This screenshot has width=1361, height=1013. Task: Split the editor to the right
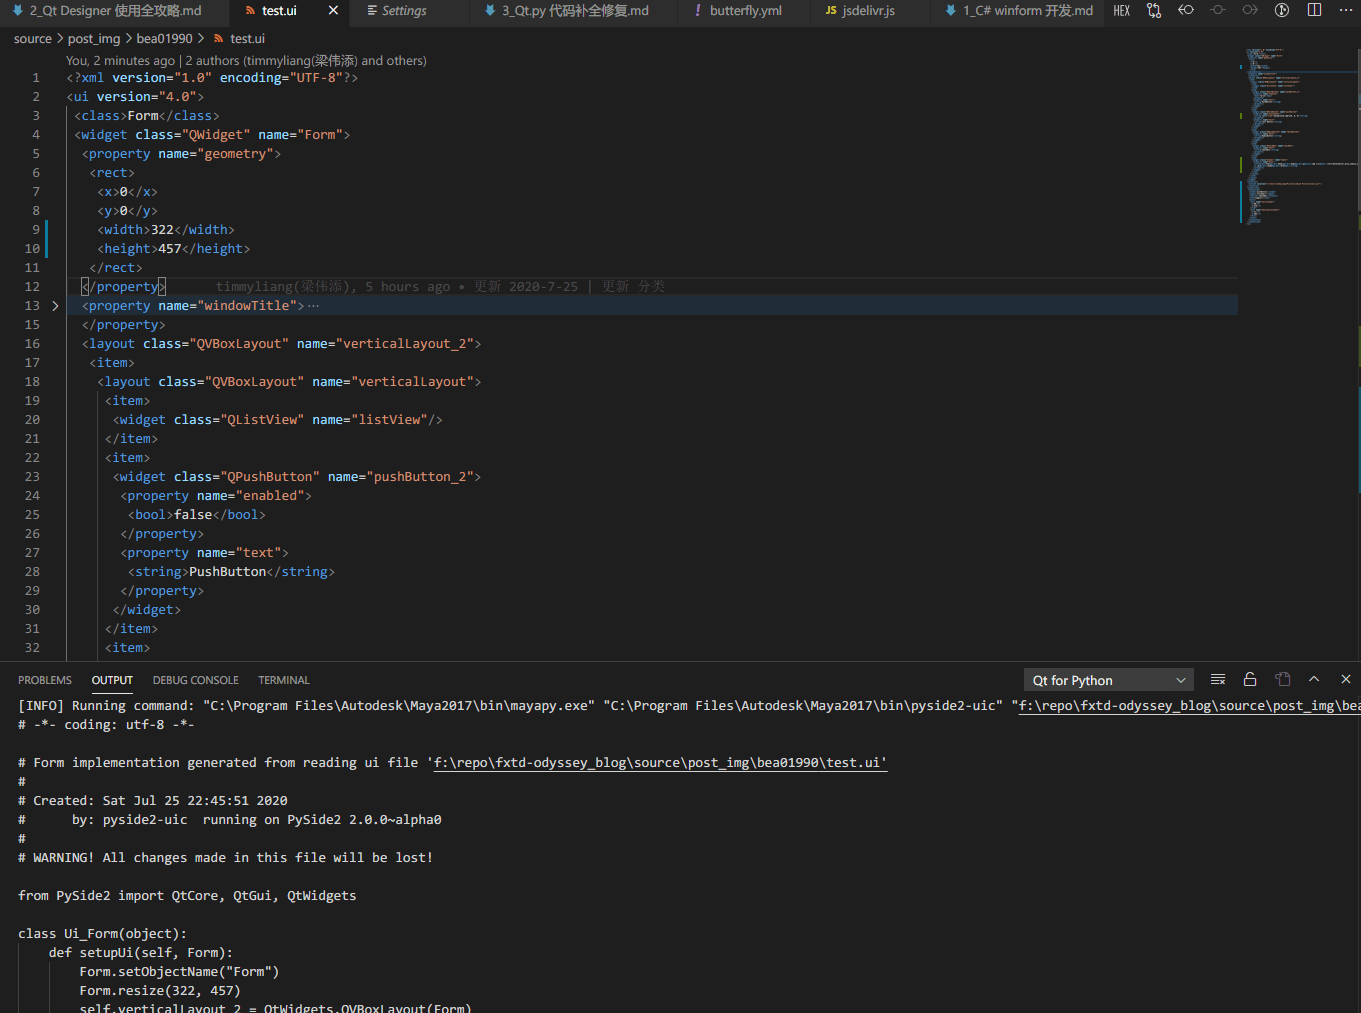click(x=1314, y=10)
